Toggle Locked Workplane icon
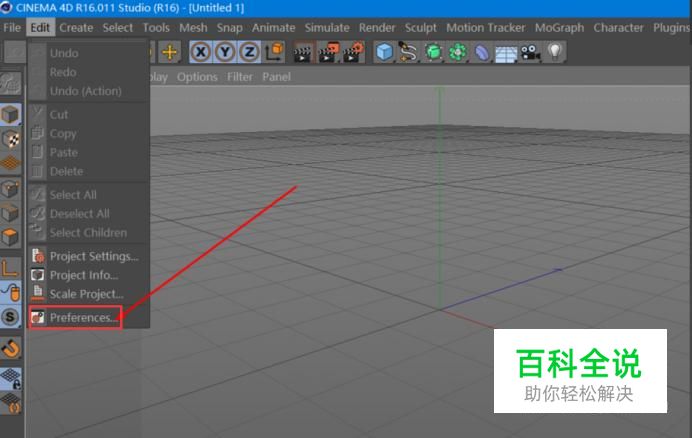 pyautogui.click(x=10, y=379)
